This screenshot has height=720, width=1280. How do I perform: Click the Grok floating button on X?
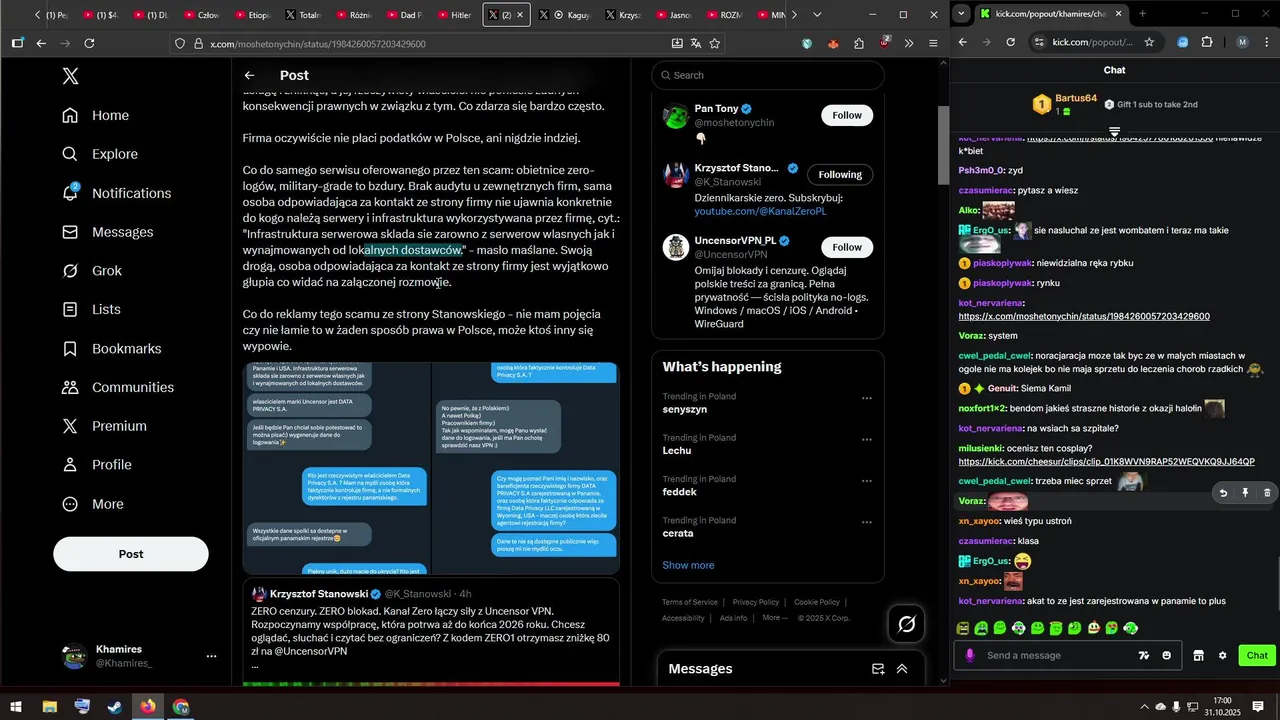pos(907,624)
